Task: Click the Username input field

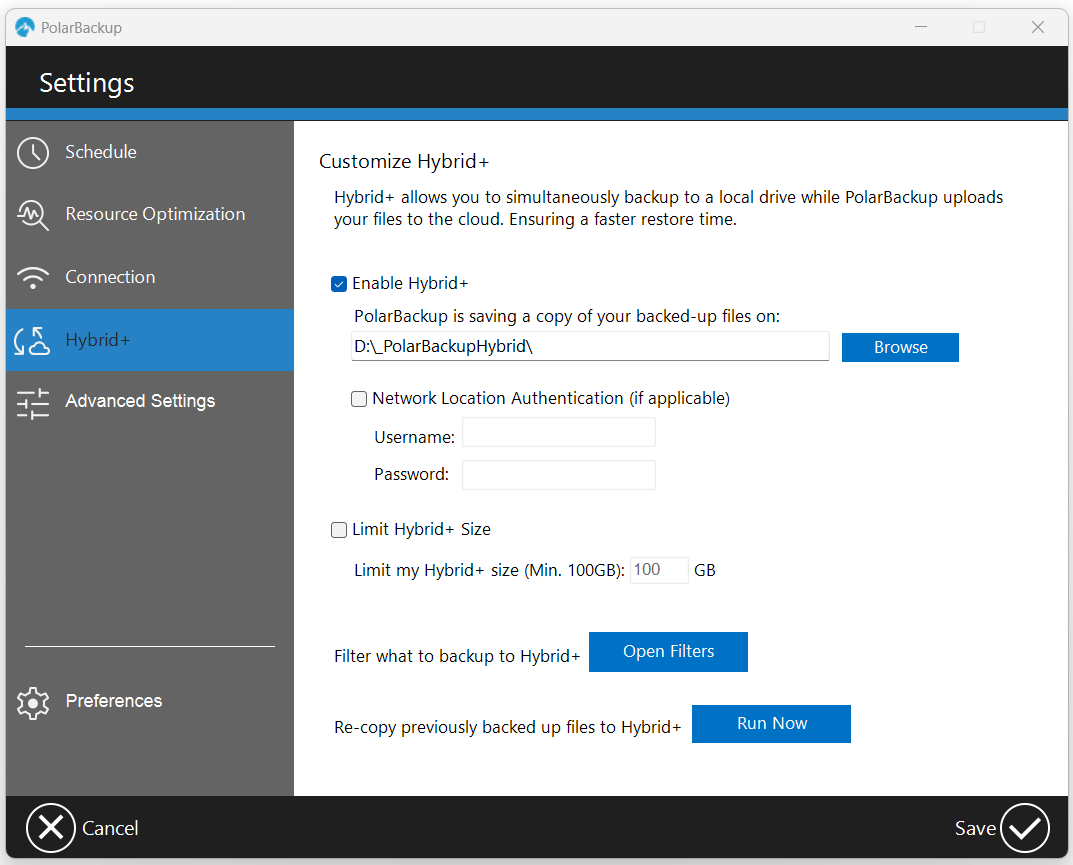Action: point(558,432)
